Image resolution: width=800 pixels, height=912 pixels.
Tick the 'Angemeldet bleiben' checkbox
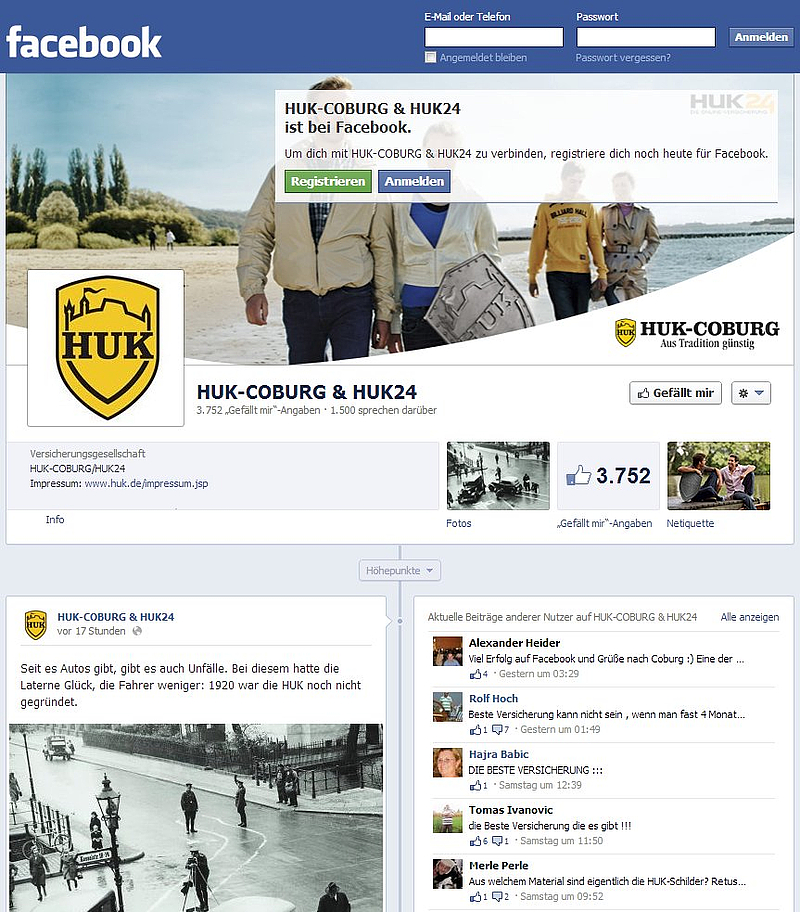(431, 58)
